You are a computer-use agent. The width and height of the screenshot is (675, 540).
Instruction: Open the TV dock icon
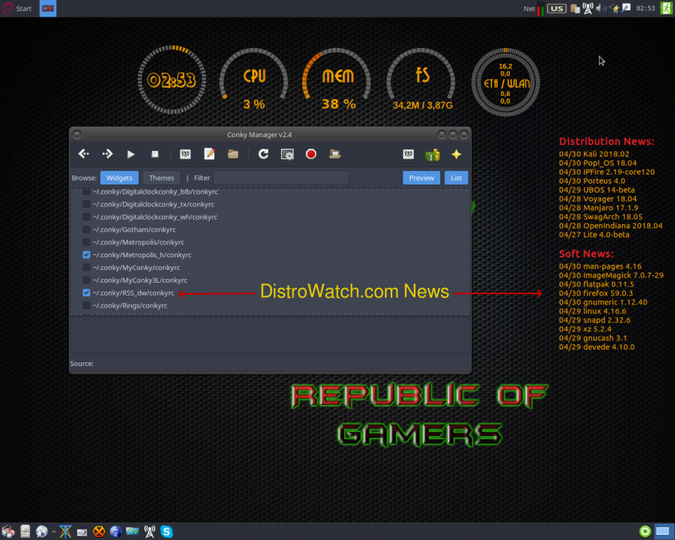(132, 531)
